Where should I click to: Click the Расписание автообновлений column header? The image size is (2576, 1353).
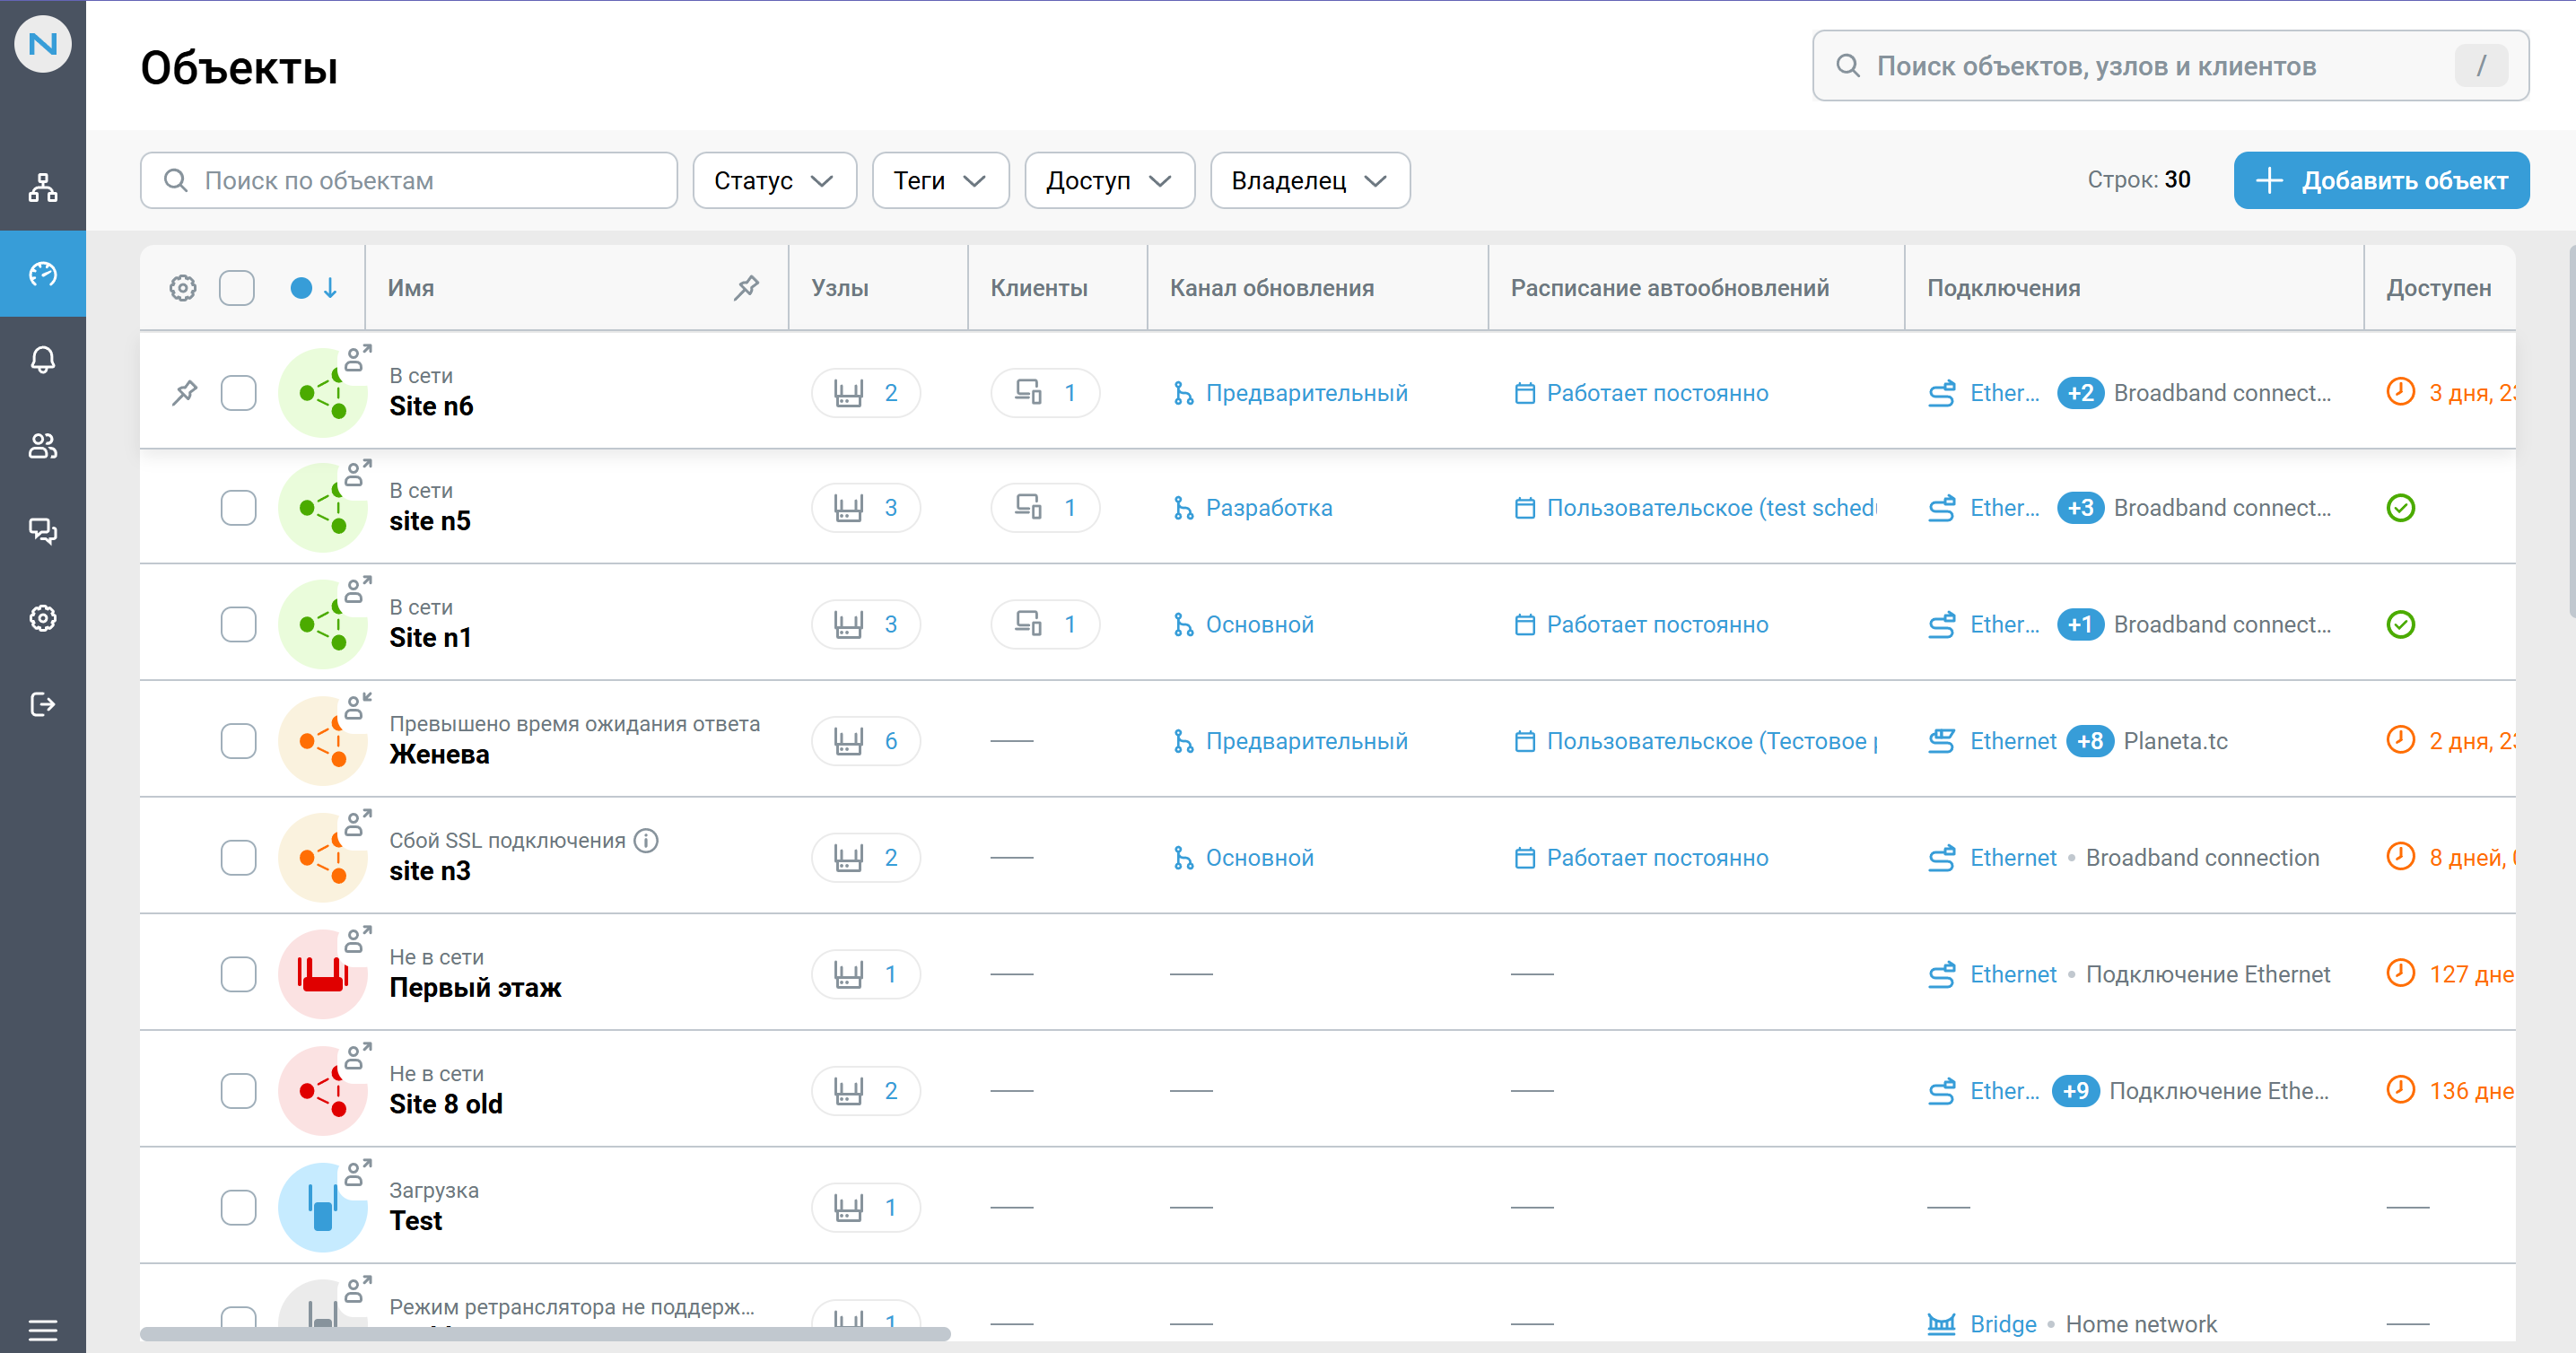(x=1669, y=288)
